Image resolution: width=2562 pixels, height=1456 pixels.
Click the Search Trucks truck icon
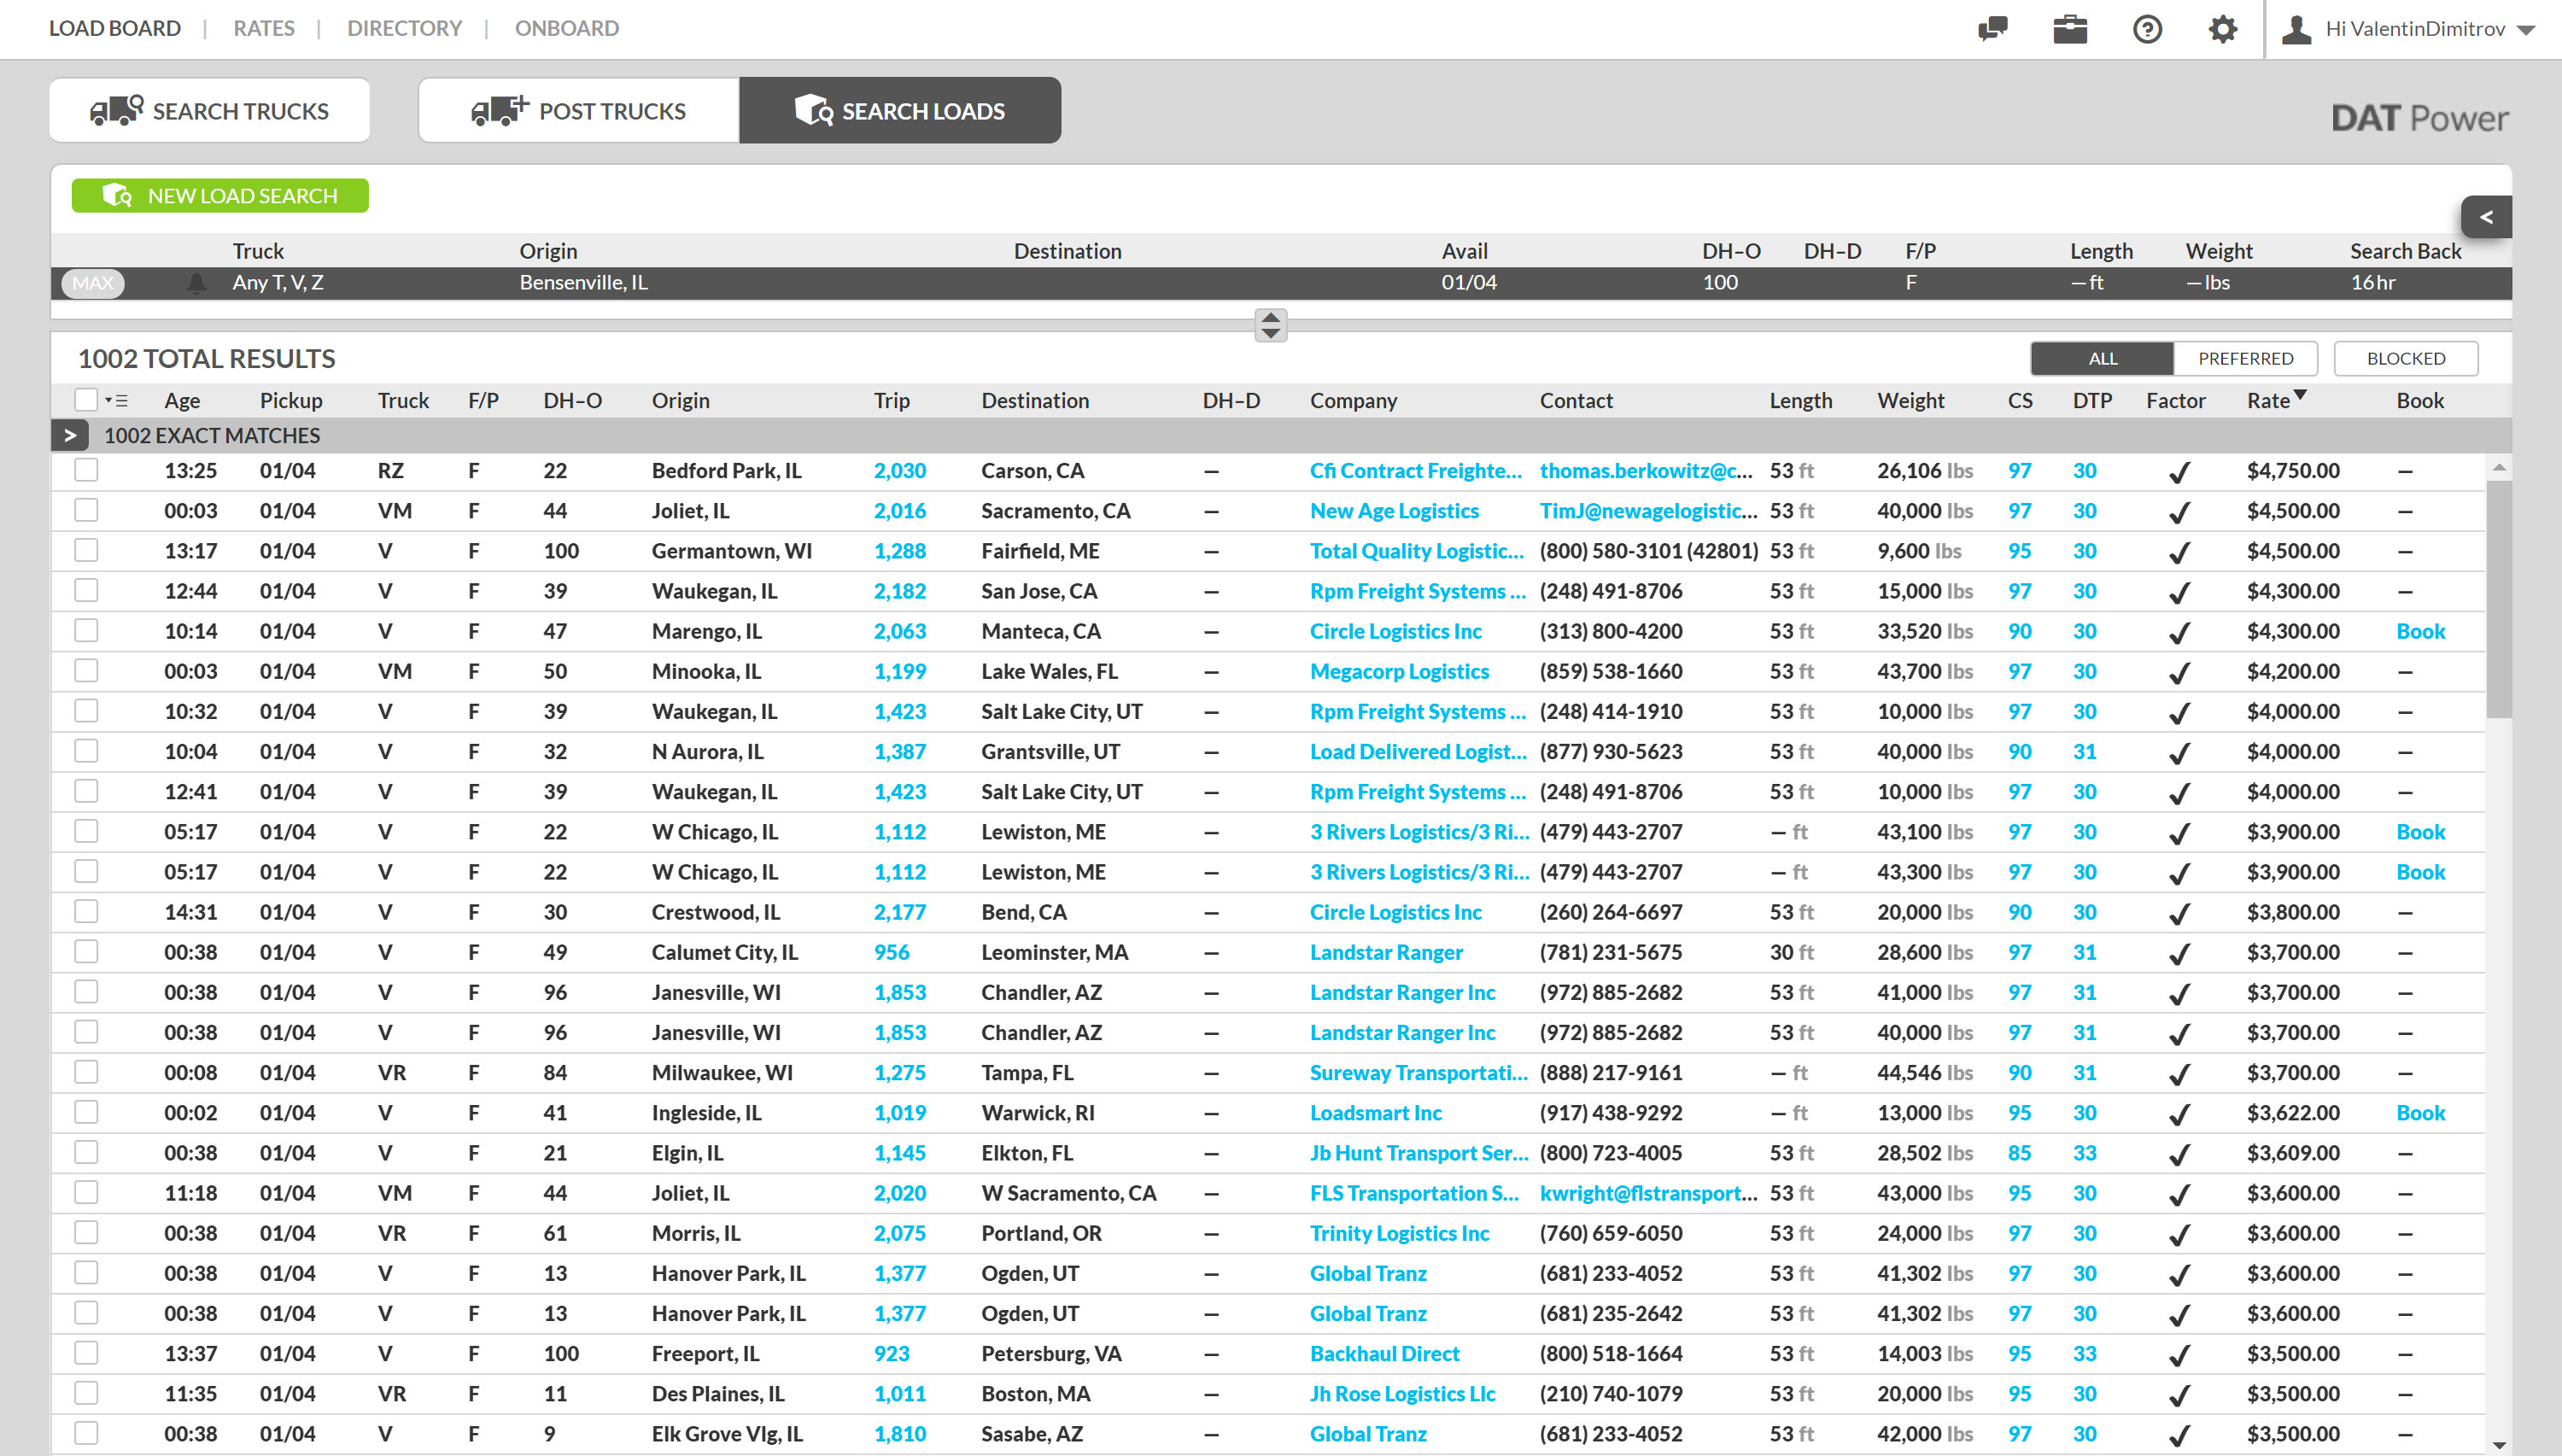click(116, 110)
